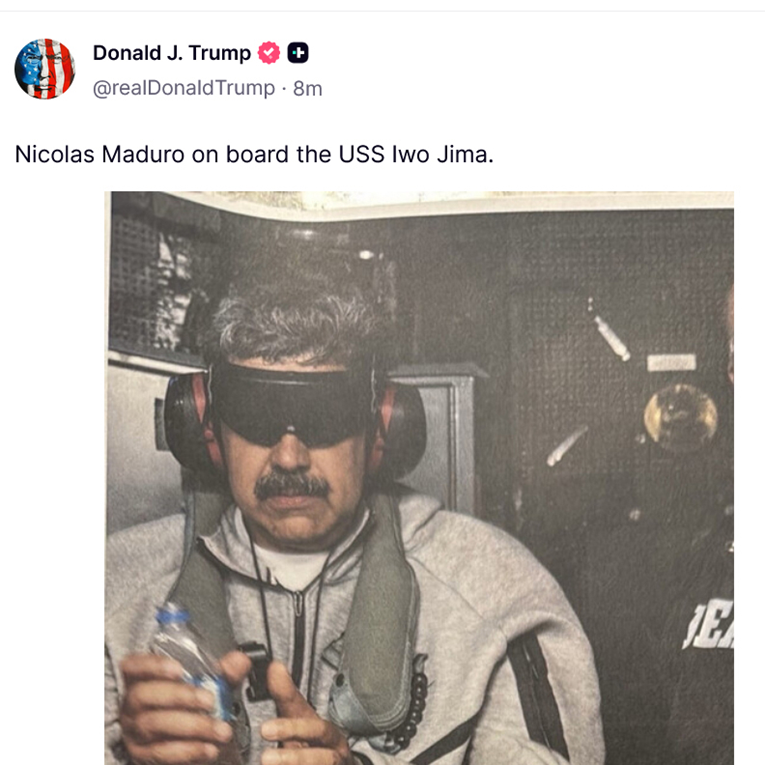
Task: Click the red verified checkmark badge
Action: [x=269, y=53]
